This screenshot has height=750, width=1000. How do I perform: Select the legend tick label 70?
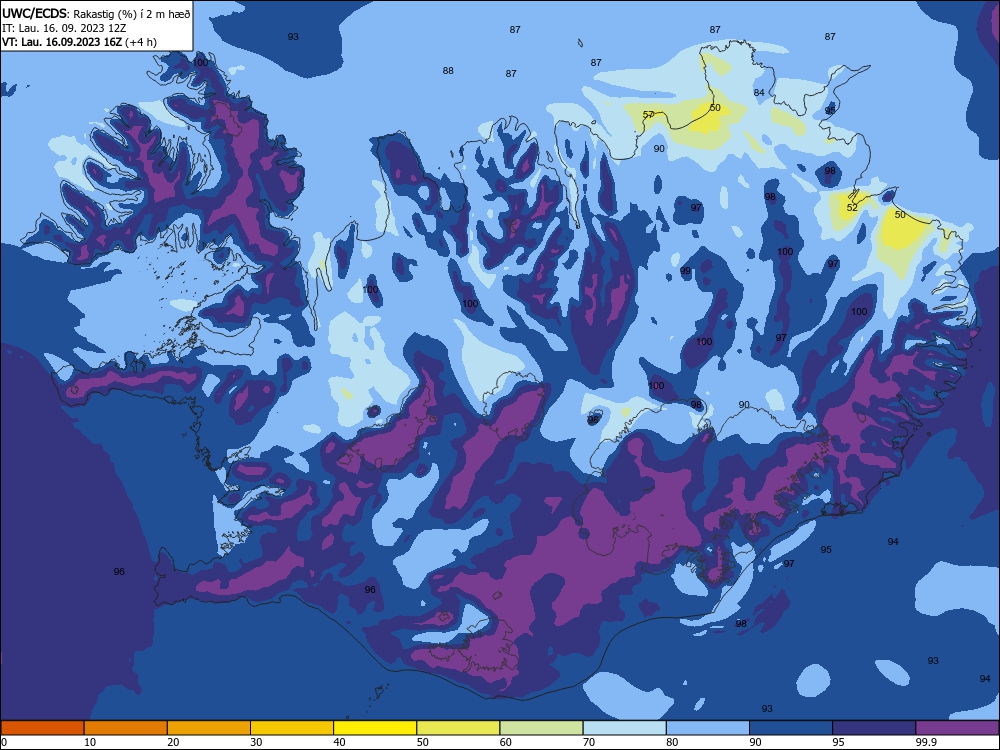(x=589, y=742)
